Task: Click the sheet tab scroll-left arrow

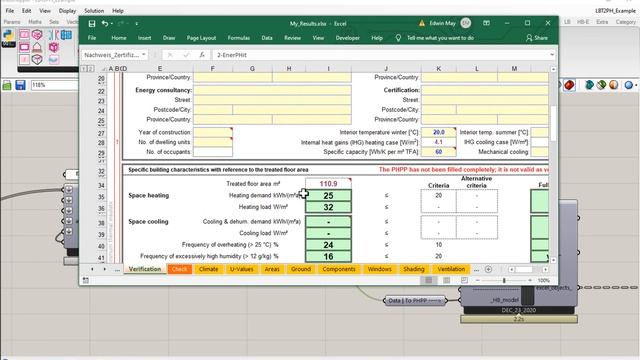Action: [92, 269]
